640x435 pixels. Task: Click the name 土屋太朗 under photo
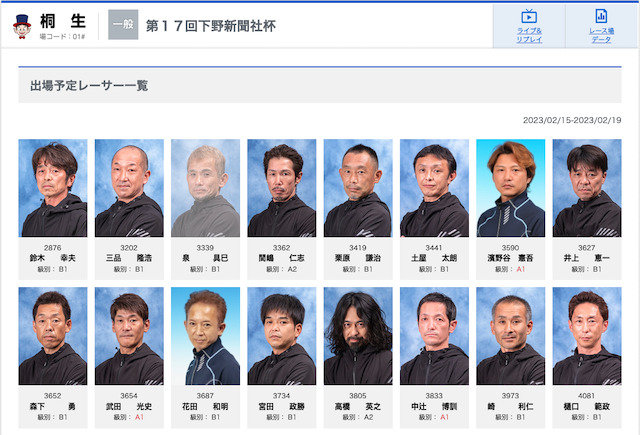434,258
